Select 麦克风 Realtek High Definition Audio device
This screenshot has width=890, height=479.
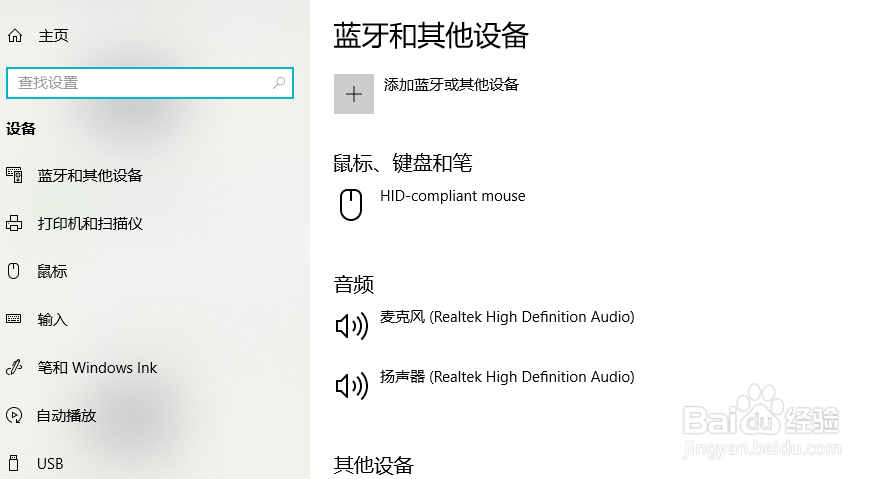coord(507,317)
